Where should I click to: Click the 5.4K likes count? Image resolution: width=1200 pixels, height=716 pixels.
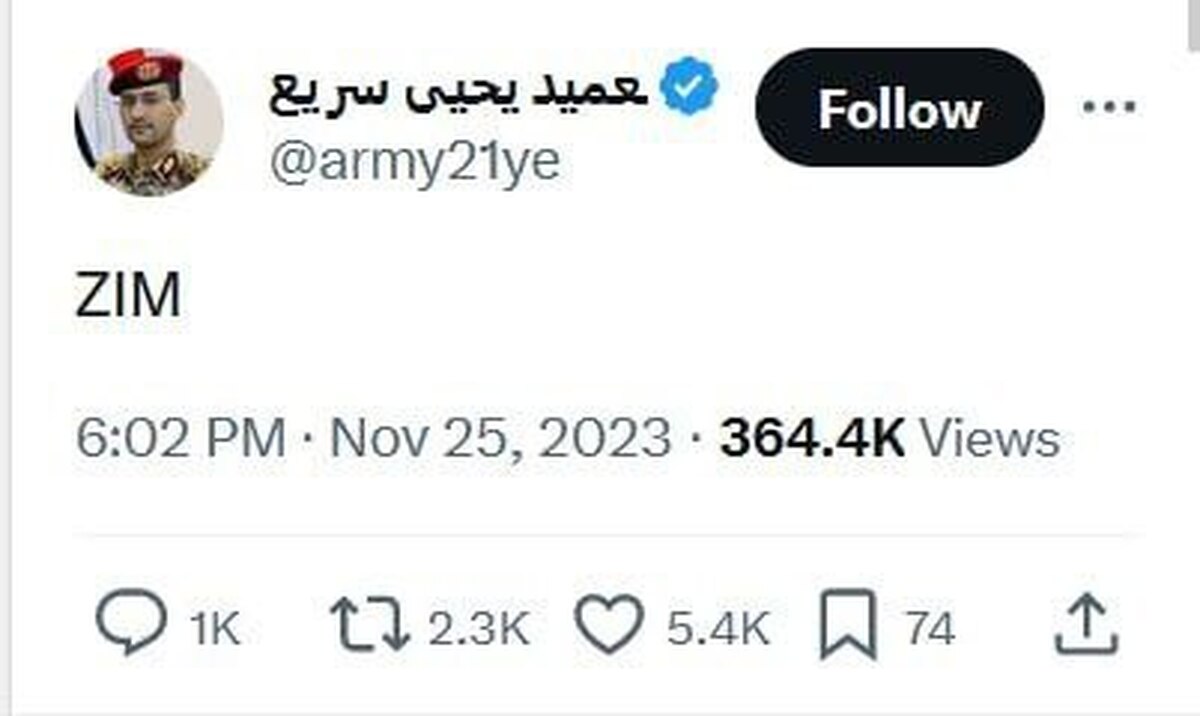(718, 630)
